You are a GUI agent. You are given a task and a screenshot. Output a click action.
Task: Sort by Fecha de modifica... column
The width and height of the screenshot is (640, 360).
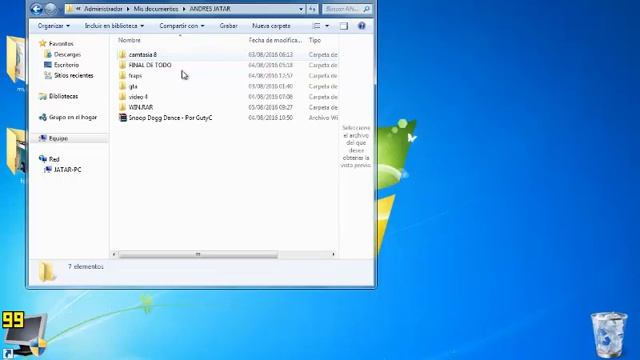275,40
